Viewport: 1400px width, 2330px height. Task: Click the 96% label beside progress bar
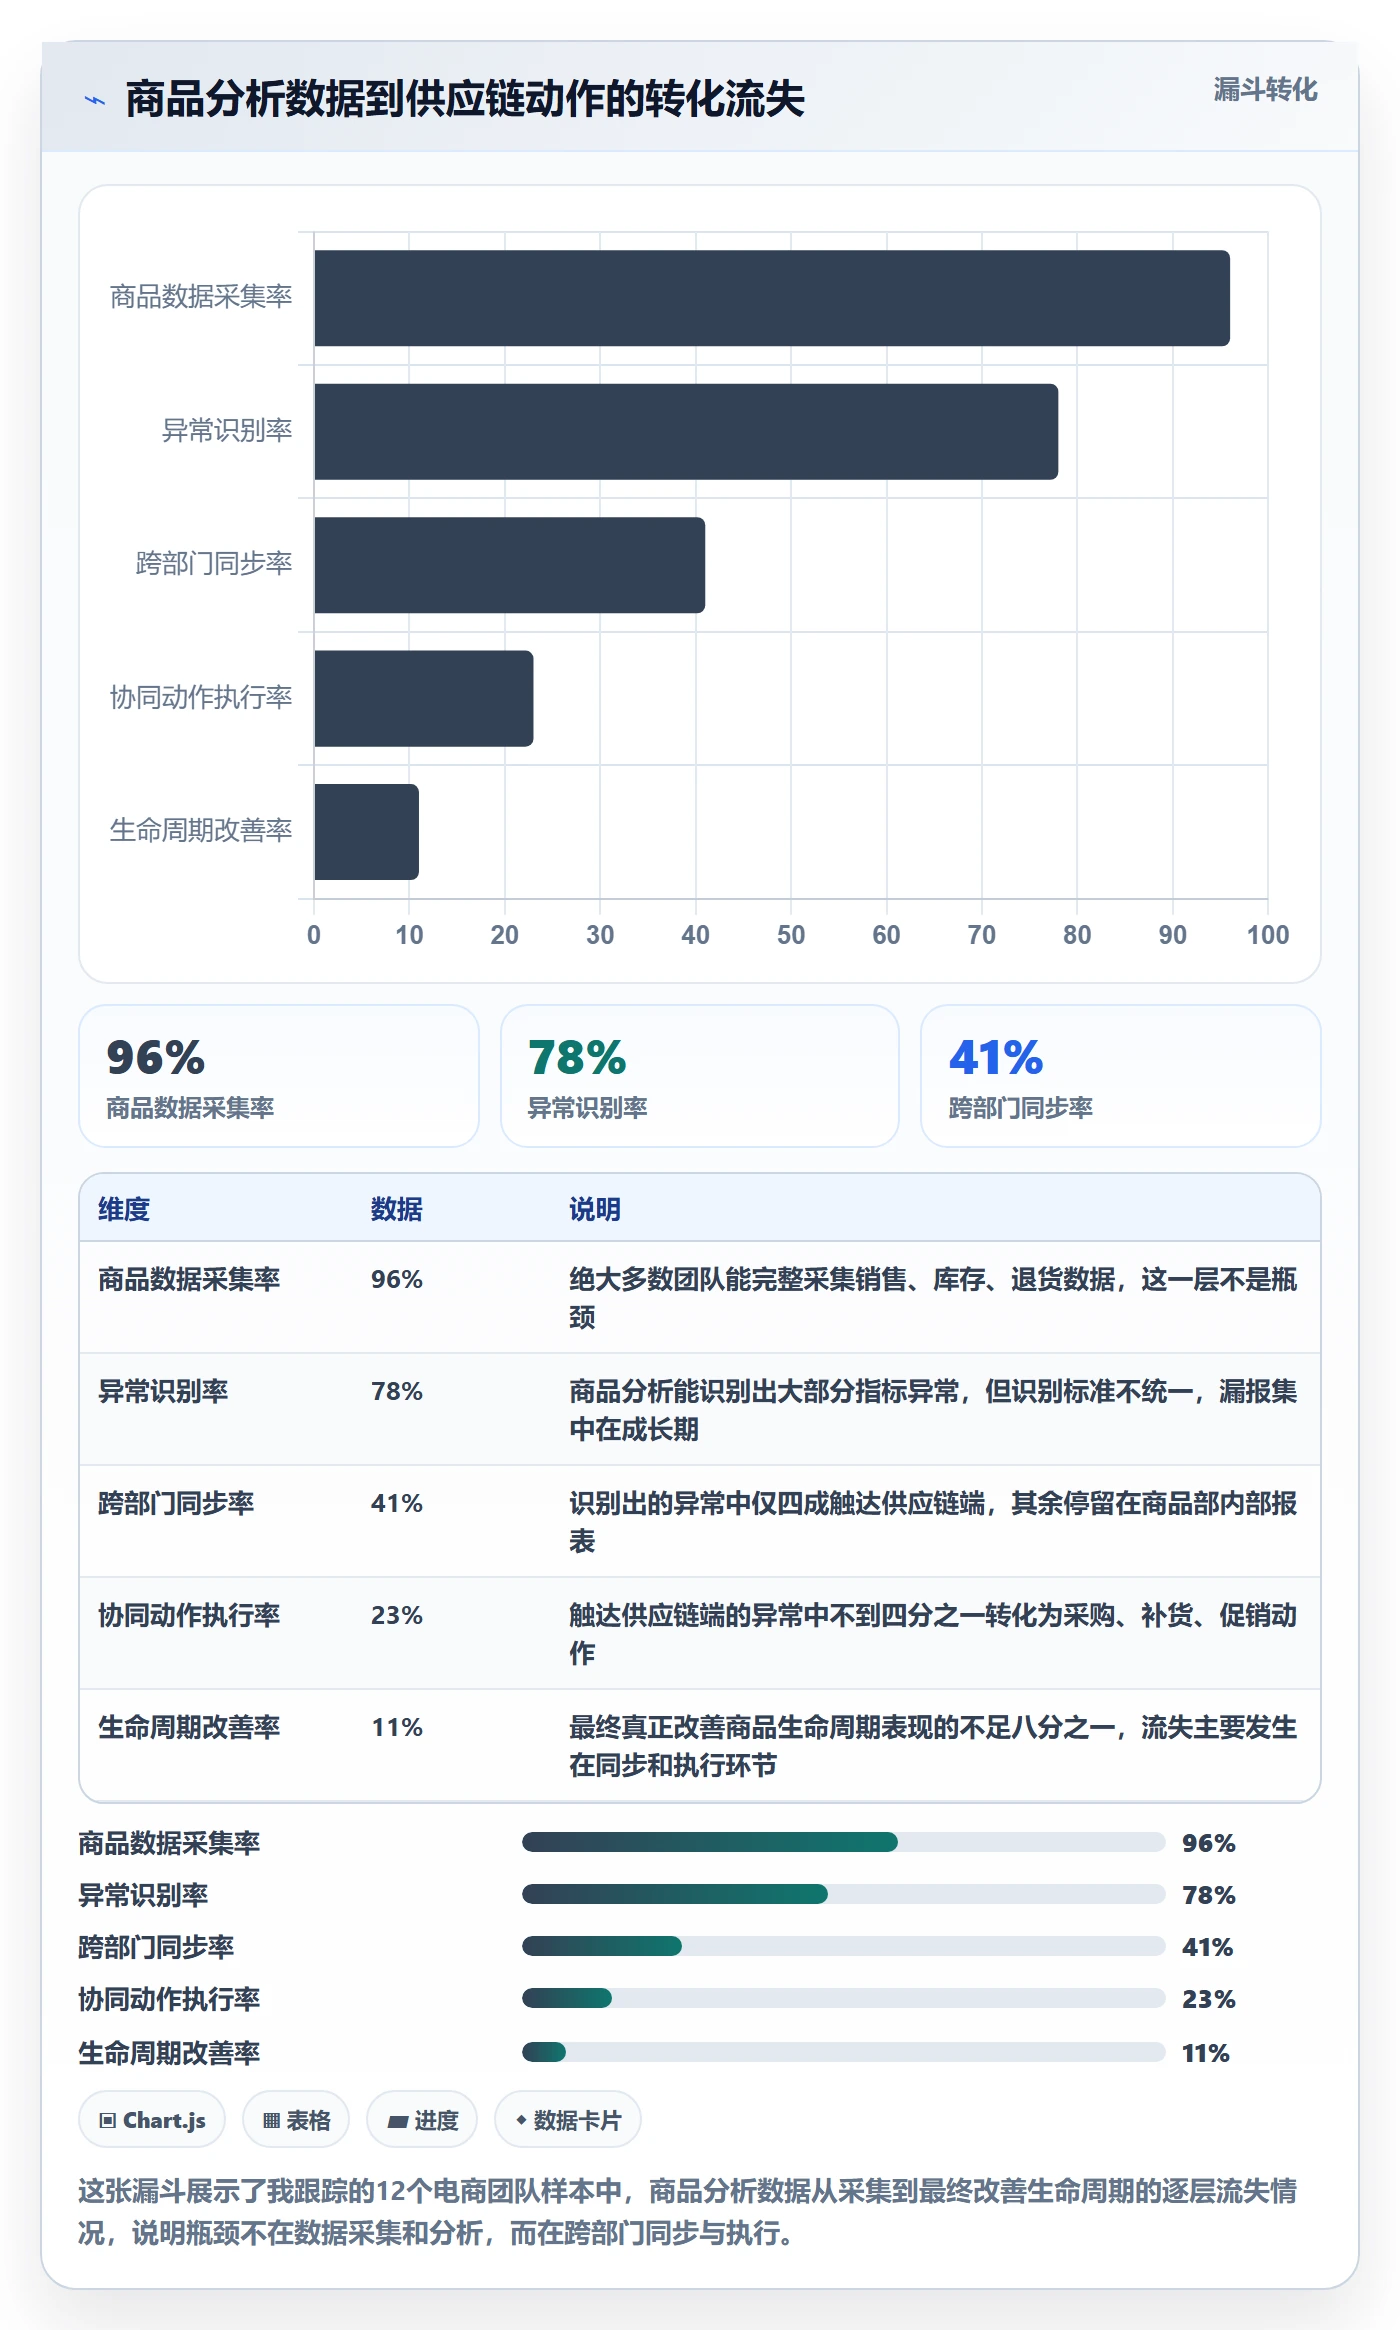coord(1209,1843)
